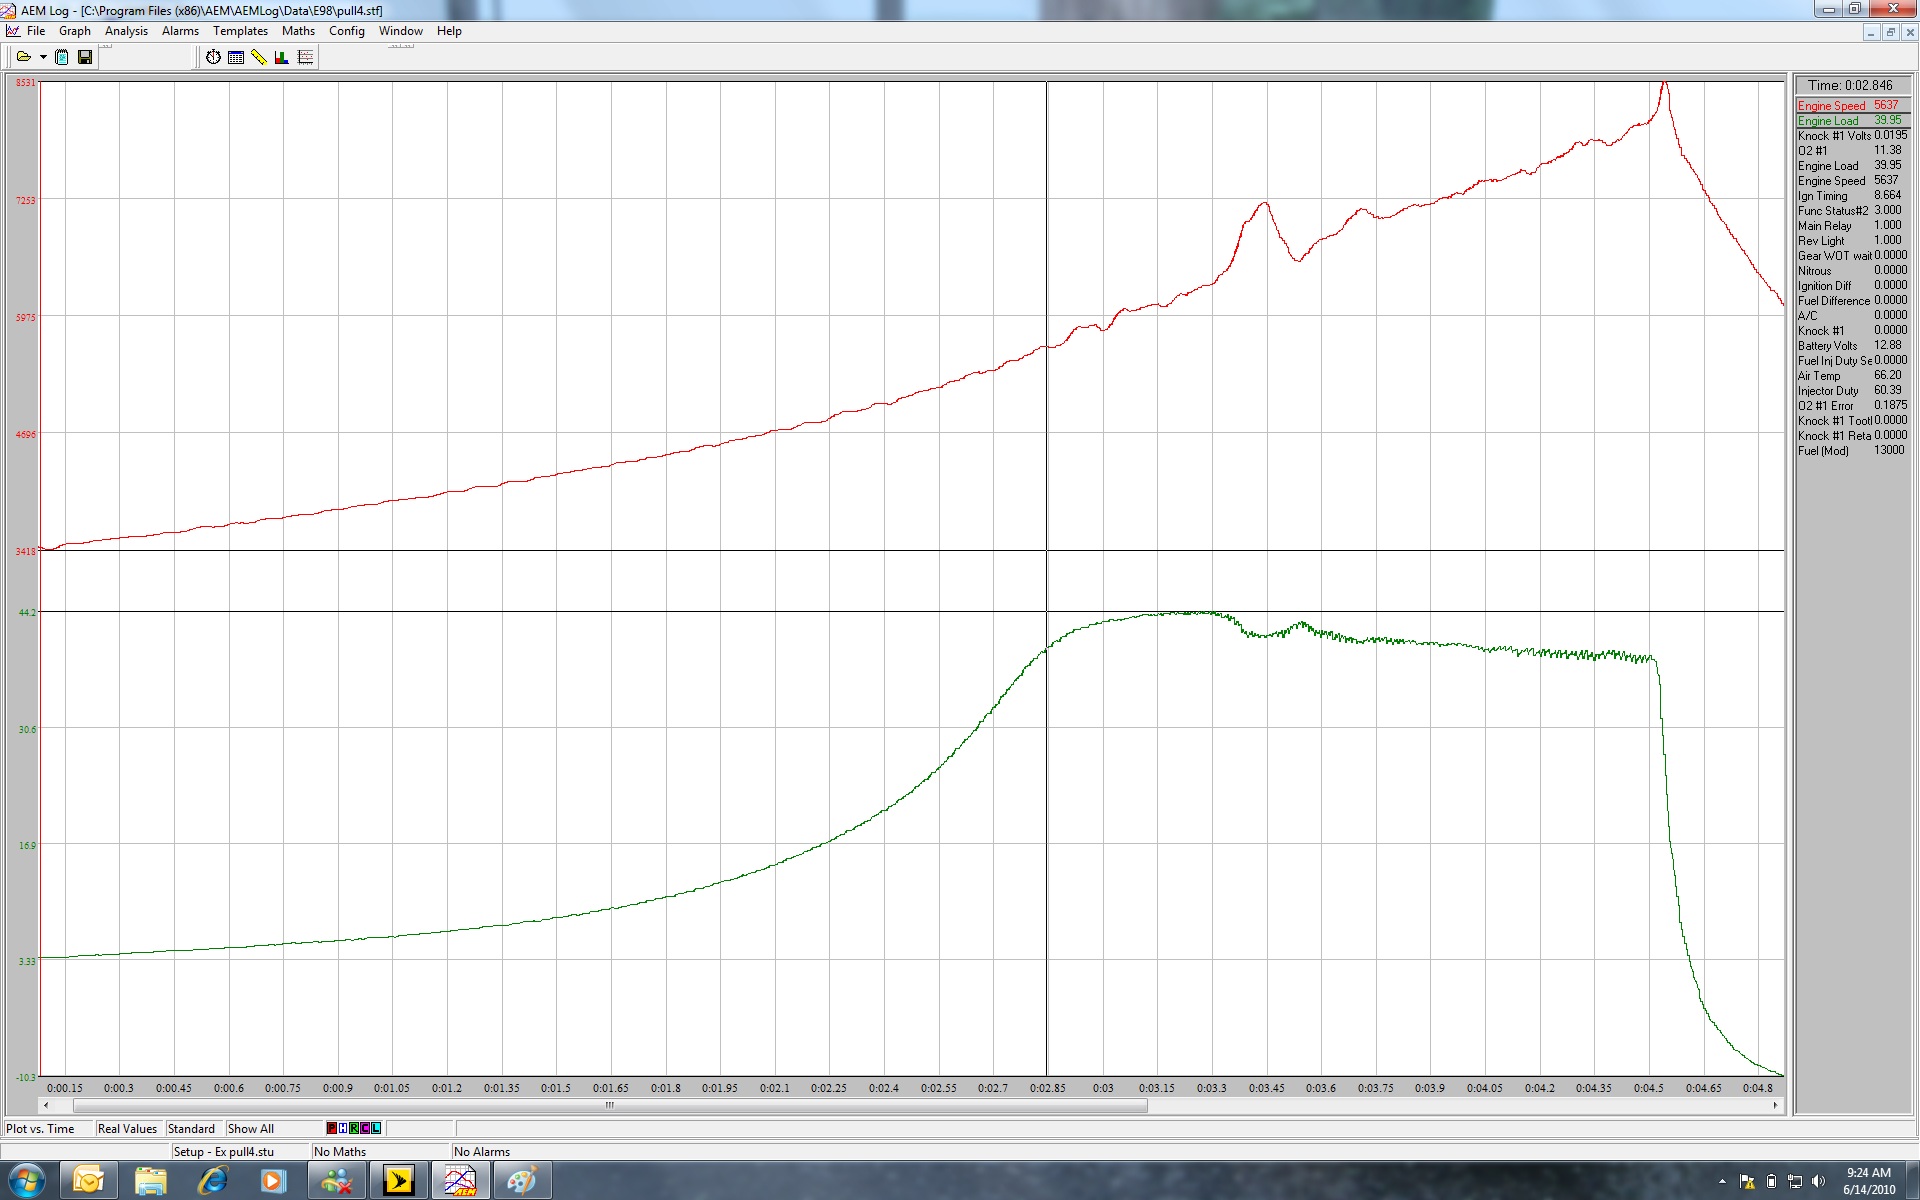Click the notepad icon in toolbar
Screen dimensions: 1920x1200
[x=62, y=57]
